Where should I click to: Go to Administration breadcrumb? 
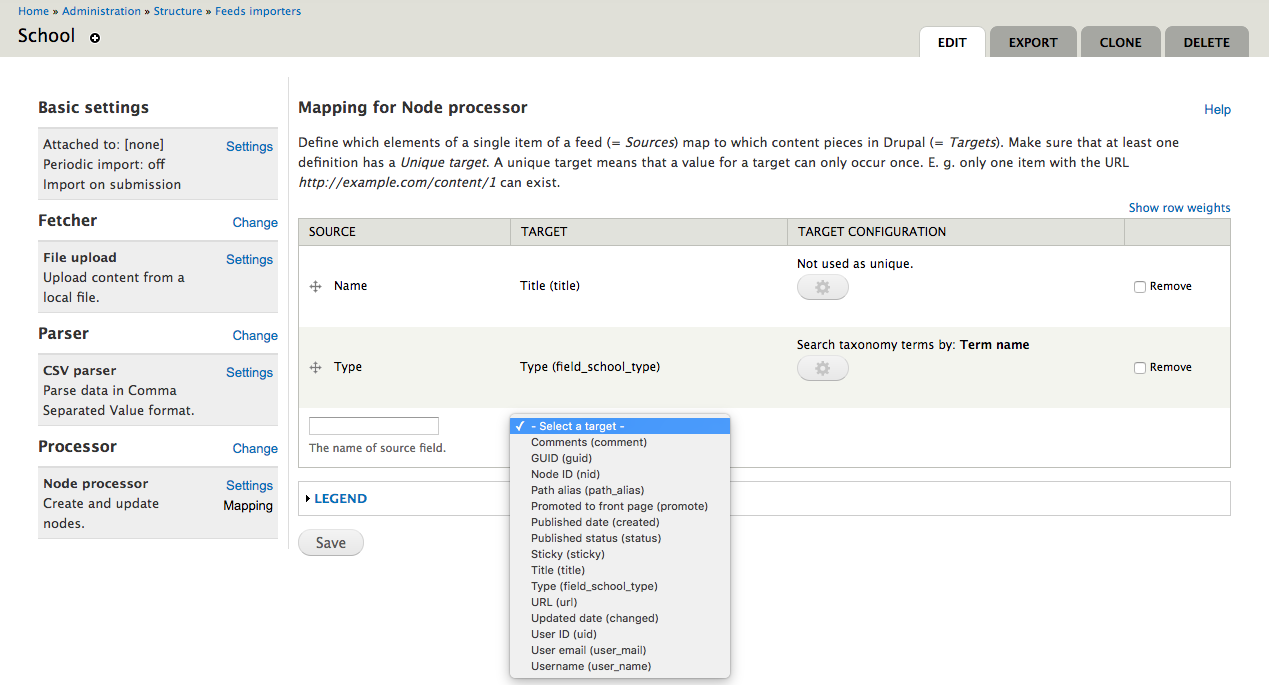tap(101, 11)
